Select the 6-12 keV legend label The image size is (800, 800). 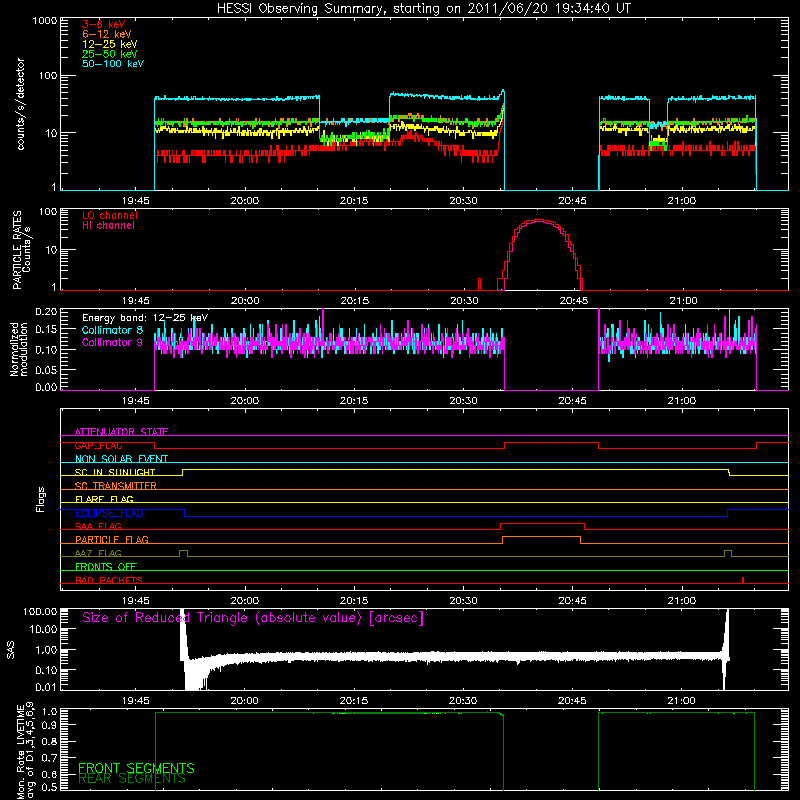(107, 34)
